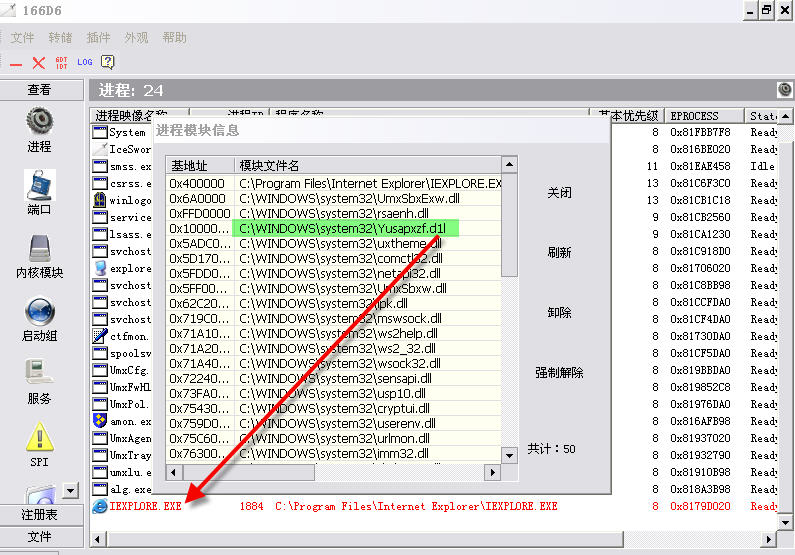Select the 服务 services icon
Screen dimensions: 795x555
[39, 373]
